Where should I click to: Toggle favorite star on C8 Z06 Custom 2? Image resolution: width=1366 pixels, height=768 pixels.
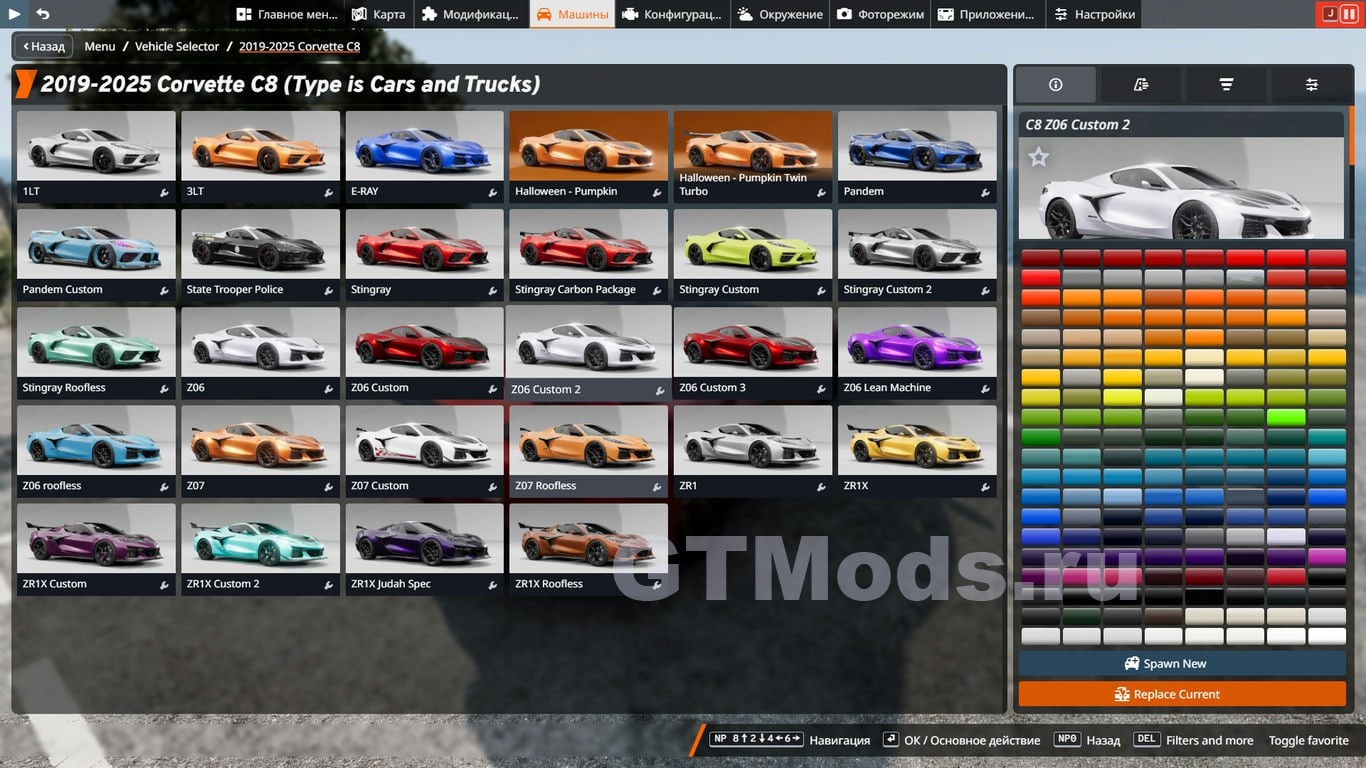tap(1039, 157)
